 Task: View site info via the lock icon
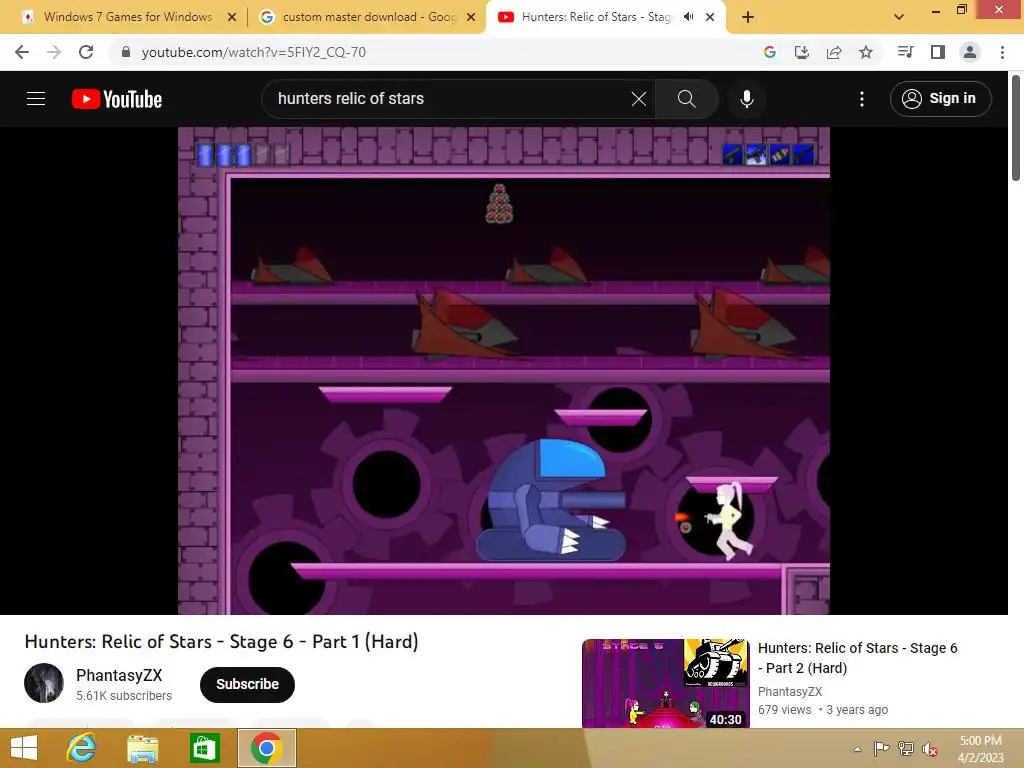pyautogui.click(x=126, y=52)
